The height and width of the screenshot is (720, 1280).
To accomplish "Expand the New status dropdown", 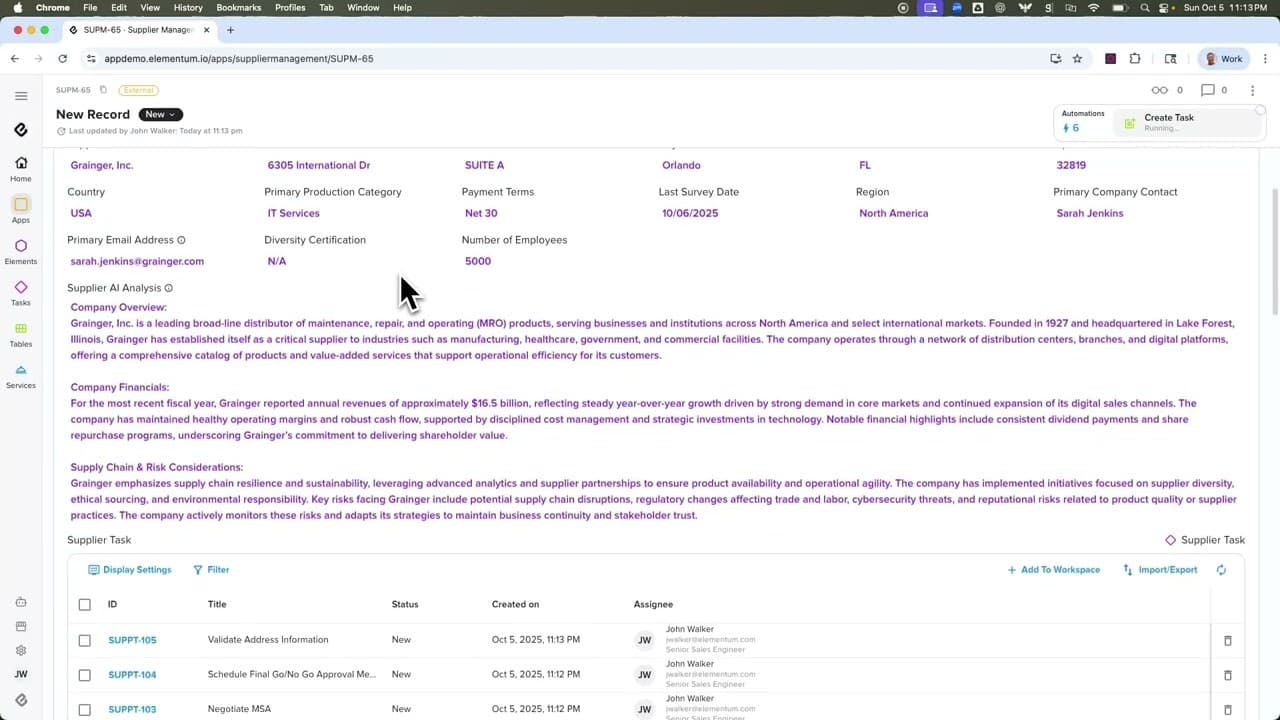I will point(160,114).
